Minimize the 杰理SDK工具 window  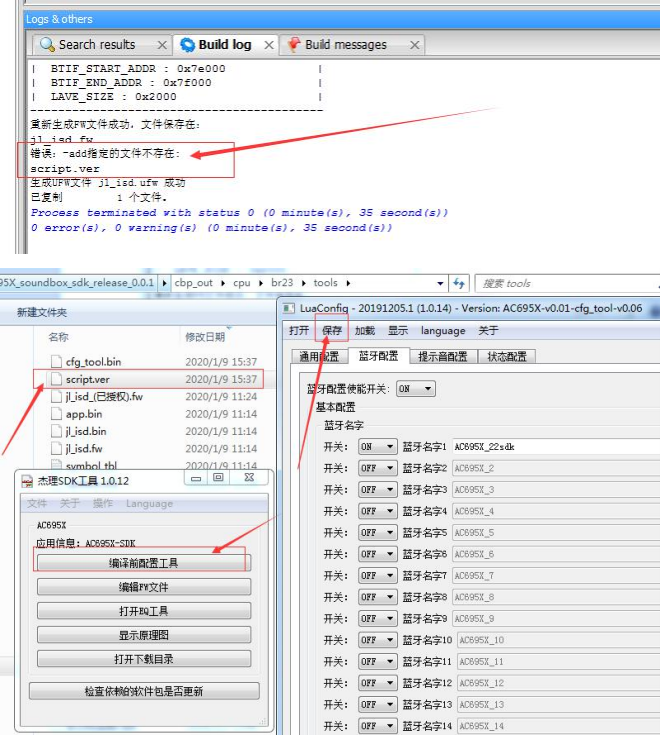[x=196, y=479]
